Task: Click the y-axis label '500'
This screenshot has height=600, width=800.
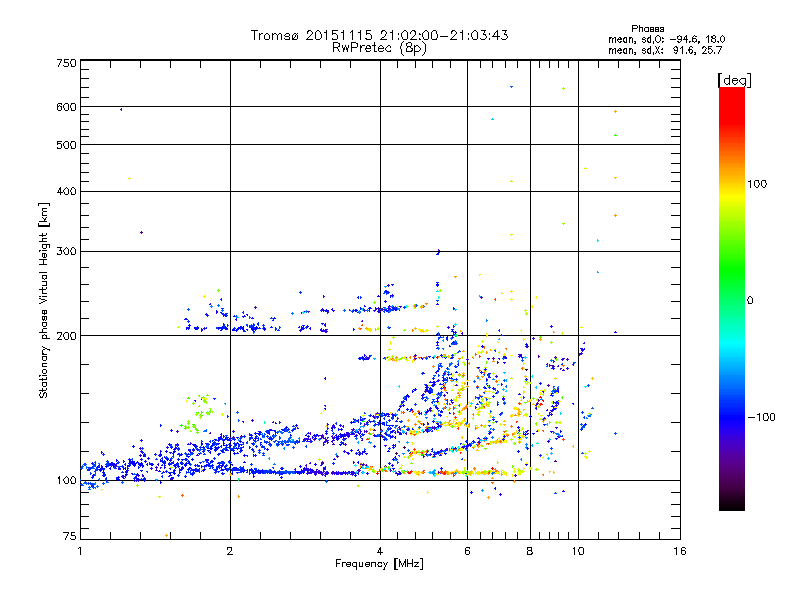Action: (66, 145)
